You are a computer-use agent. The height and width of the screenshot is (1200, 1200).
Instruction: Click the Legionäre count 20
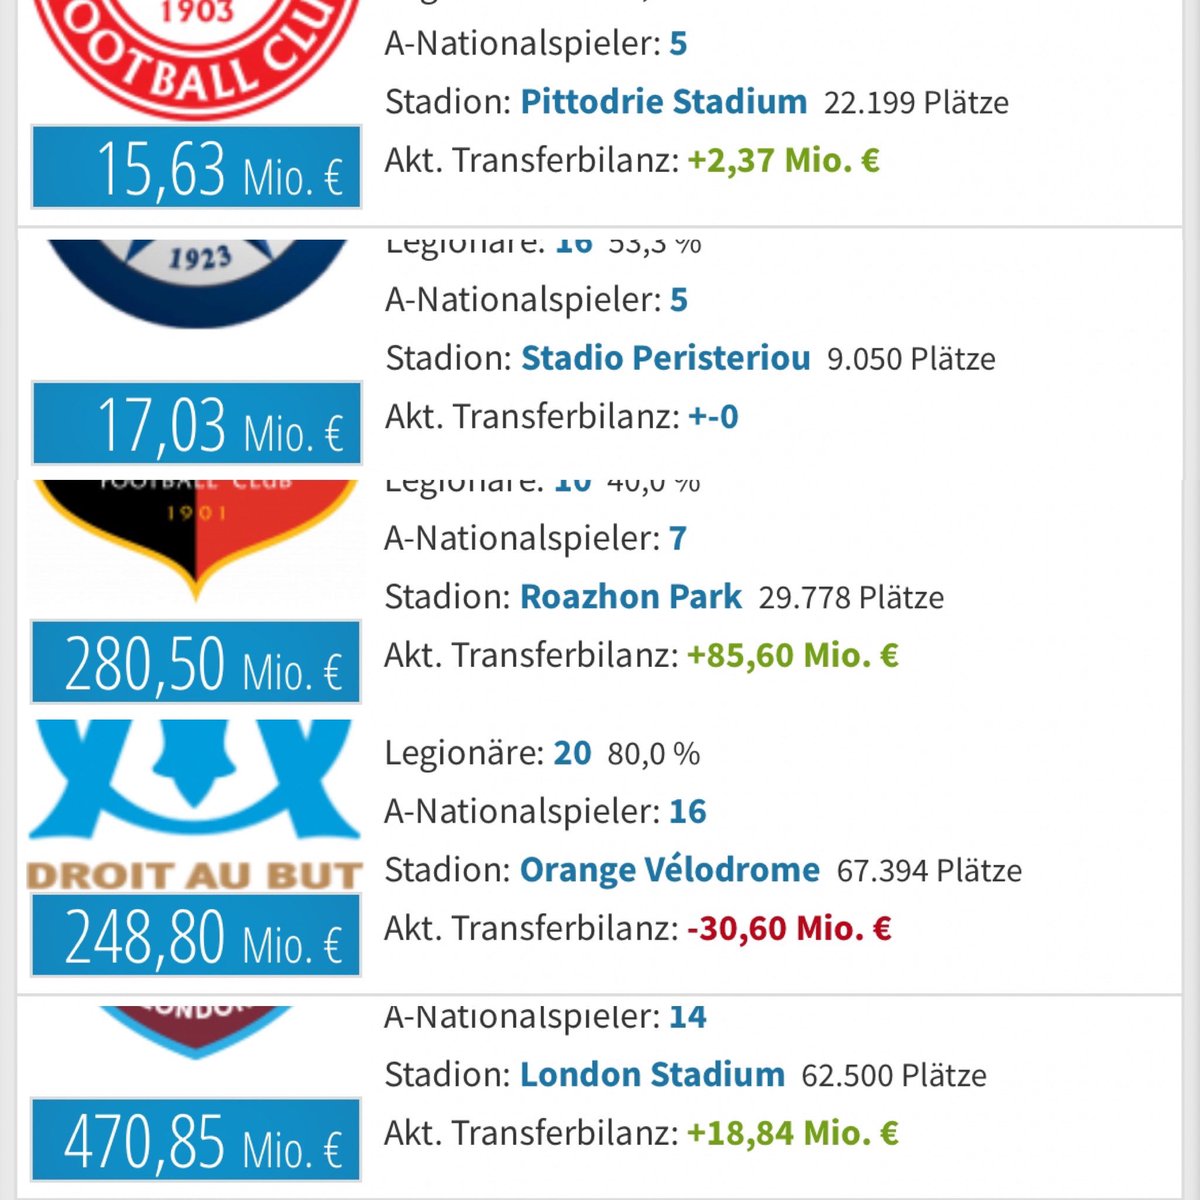coord(572,753)
